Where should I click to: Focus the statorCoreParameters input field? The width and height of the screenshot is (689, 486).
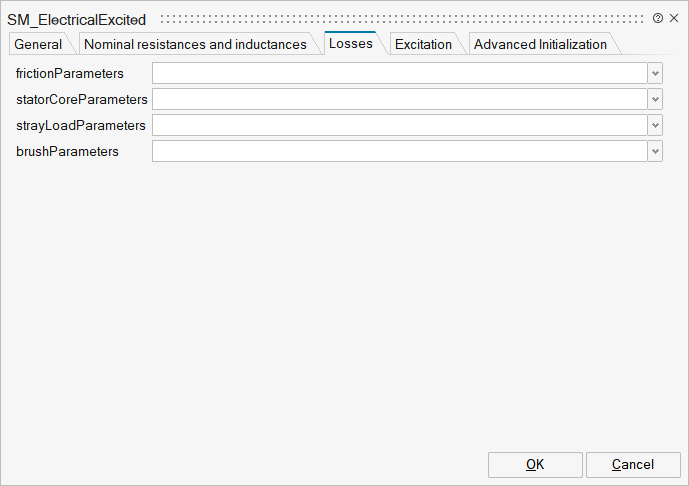point(399,99)
